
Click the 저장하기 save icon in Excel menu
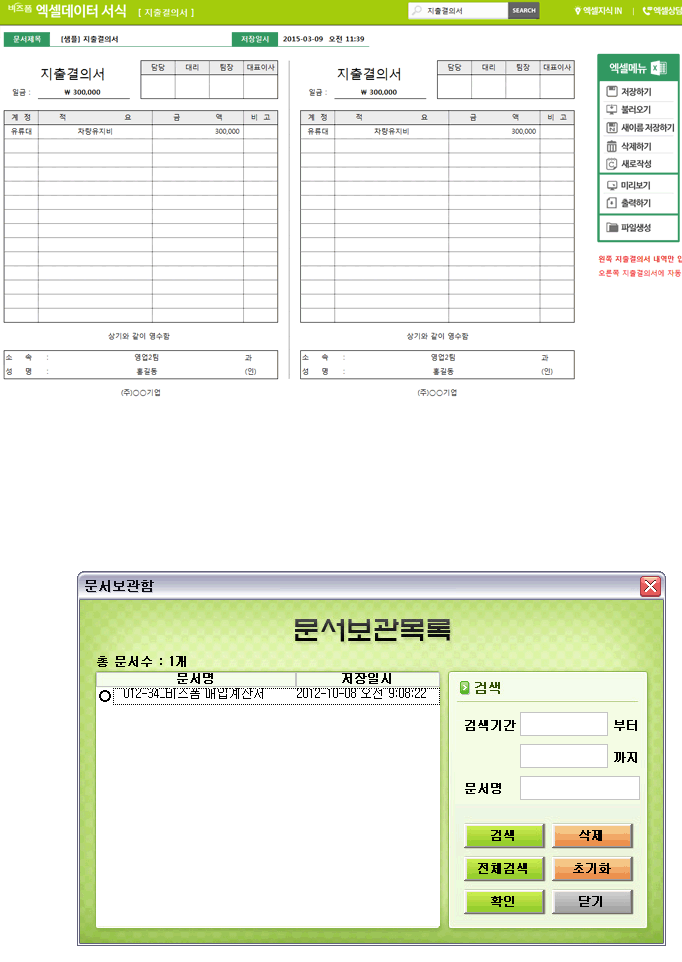611,92
